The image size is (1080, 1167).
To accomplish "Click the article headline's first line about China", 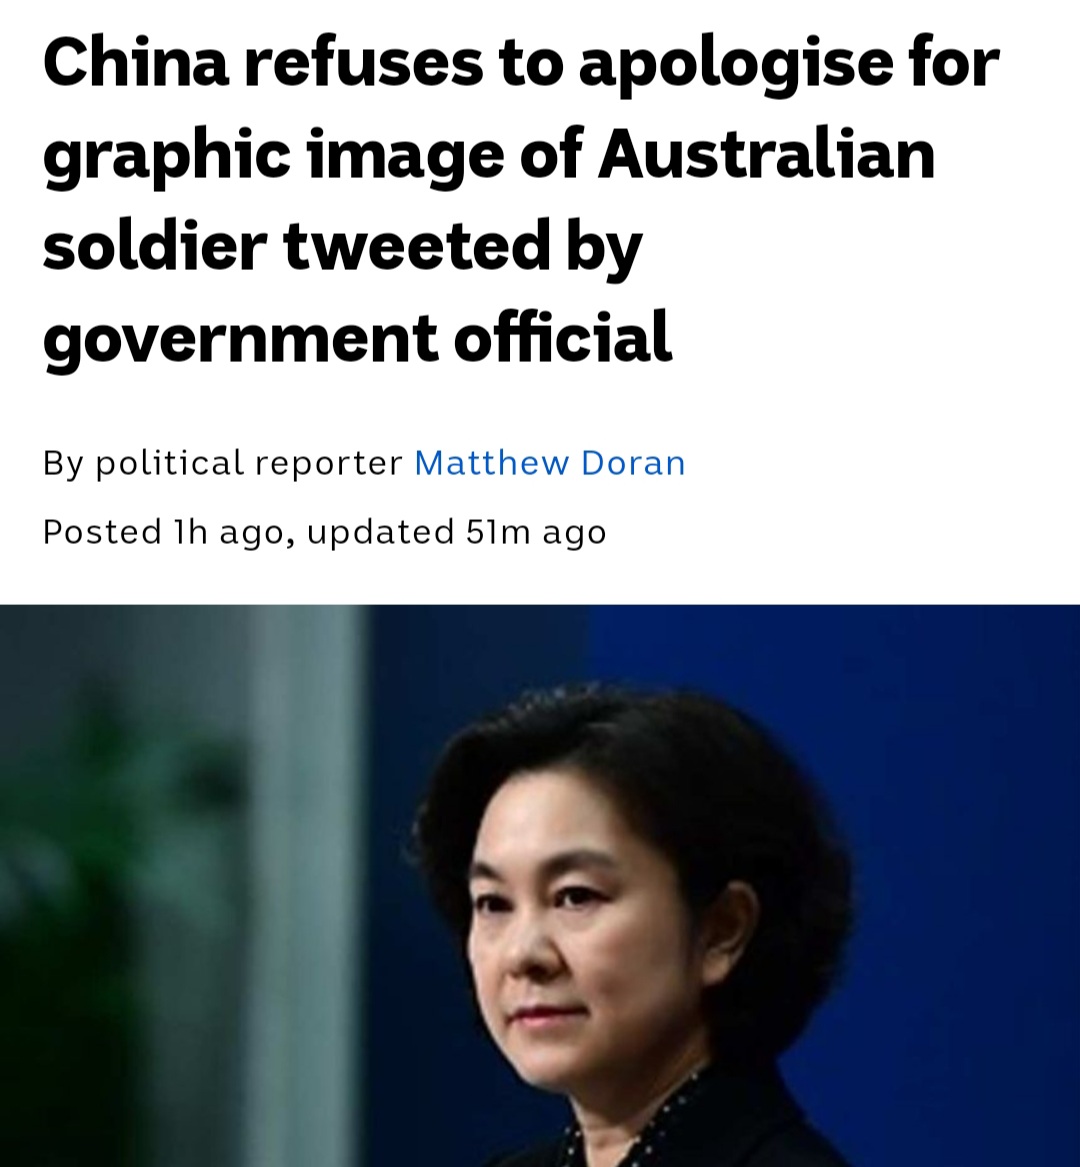I will (x=521, y=63).
